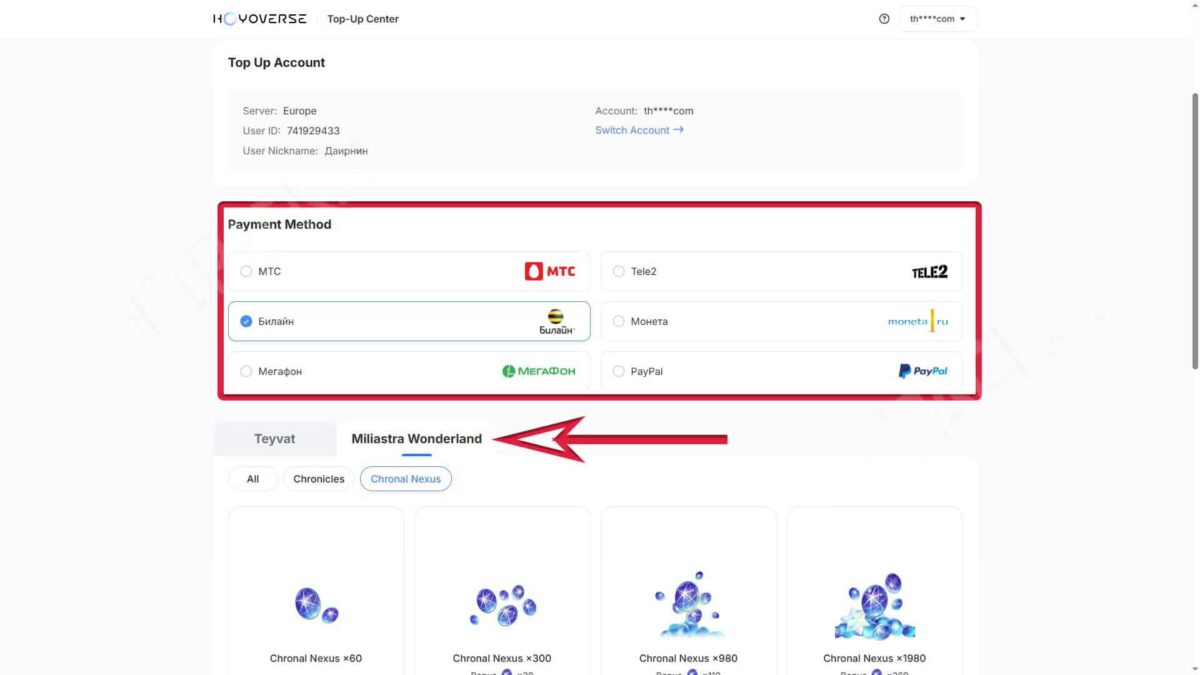The height and width of the screenshot is (675, 1200).
Task: Select the Tele2 payment radio button
Action: pyautogui.click(x=619, y=271)
